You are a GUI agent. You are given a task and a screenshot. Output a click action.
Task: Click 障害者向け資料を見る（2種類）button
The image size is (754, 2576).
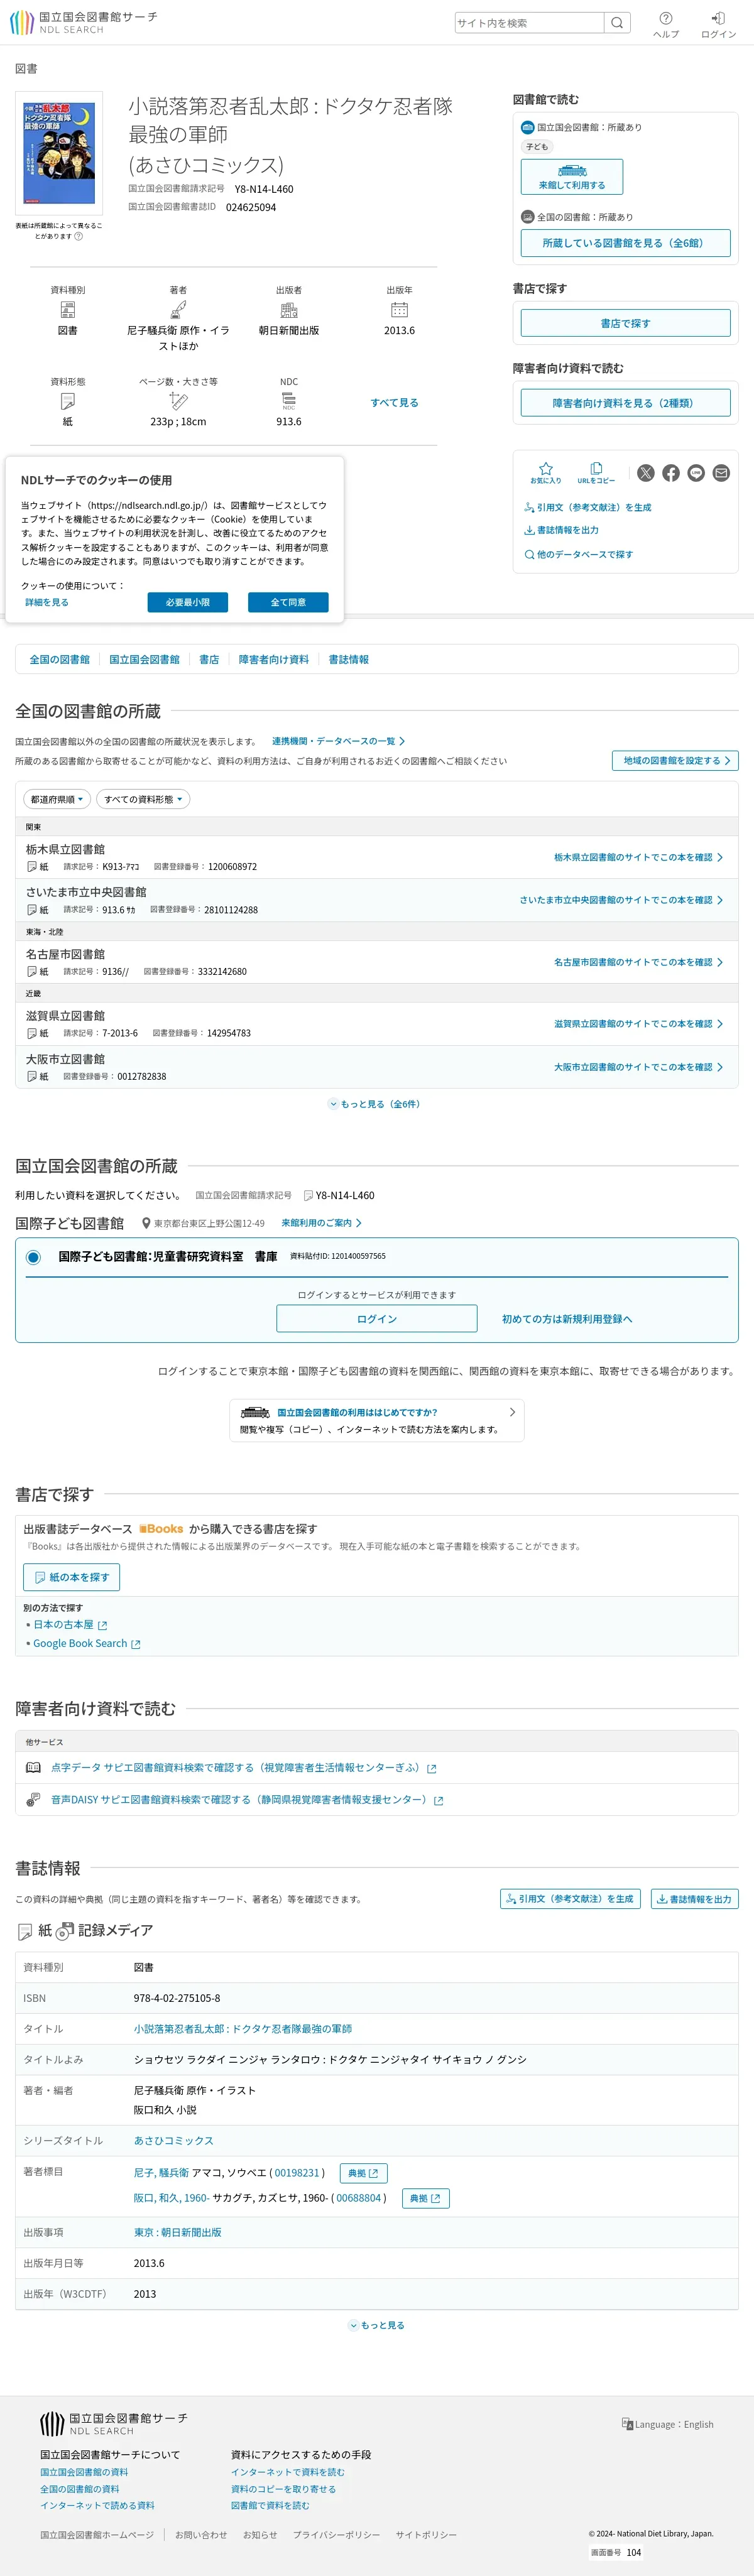click(625, 403)
